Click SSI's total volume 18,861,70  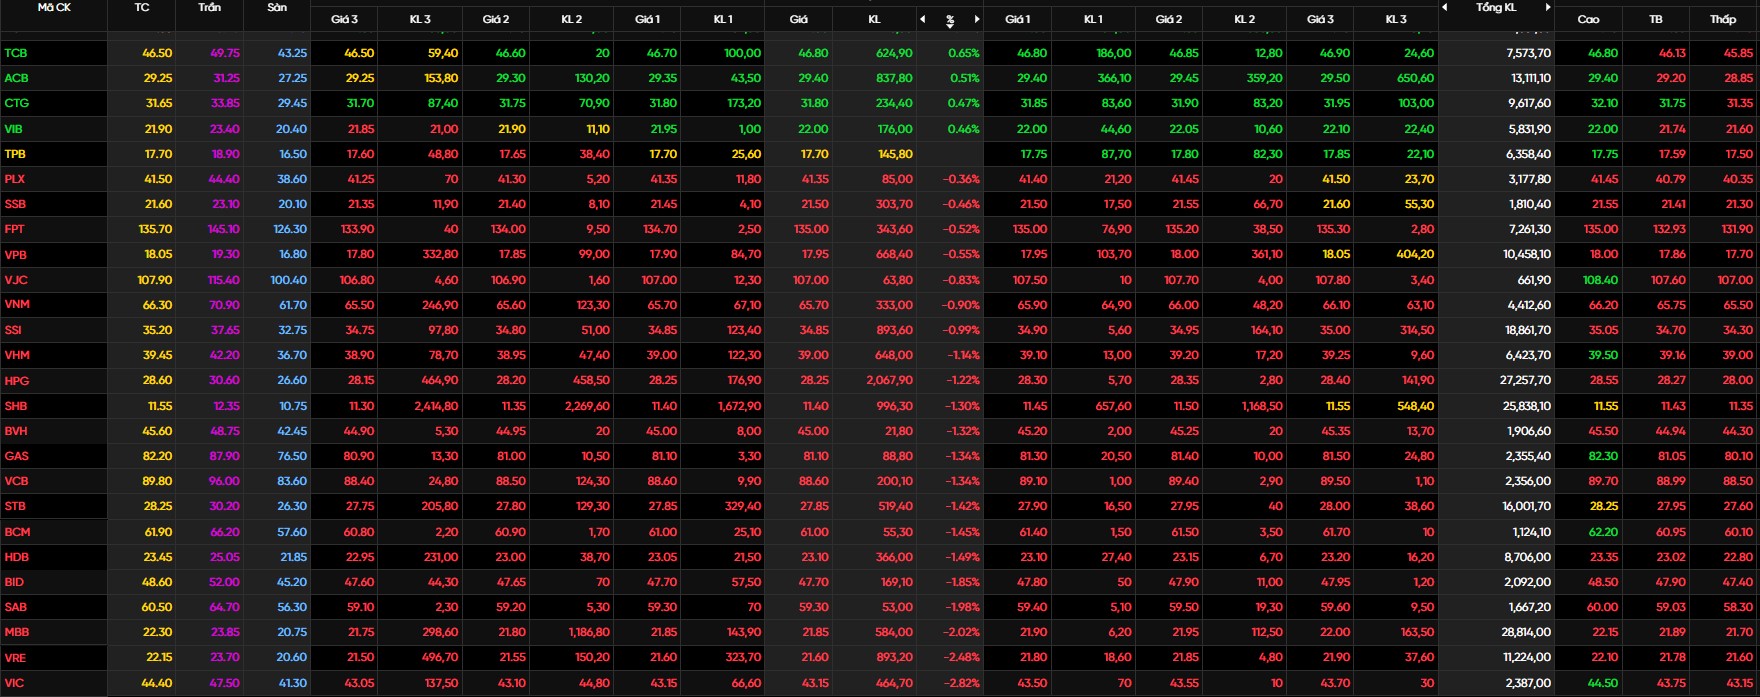click(1526, 330)
